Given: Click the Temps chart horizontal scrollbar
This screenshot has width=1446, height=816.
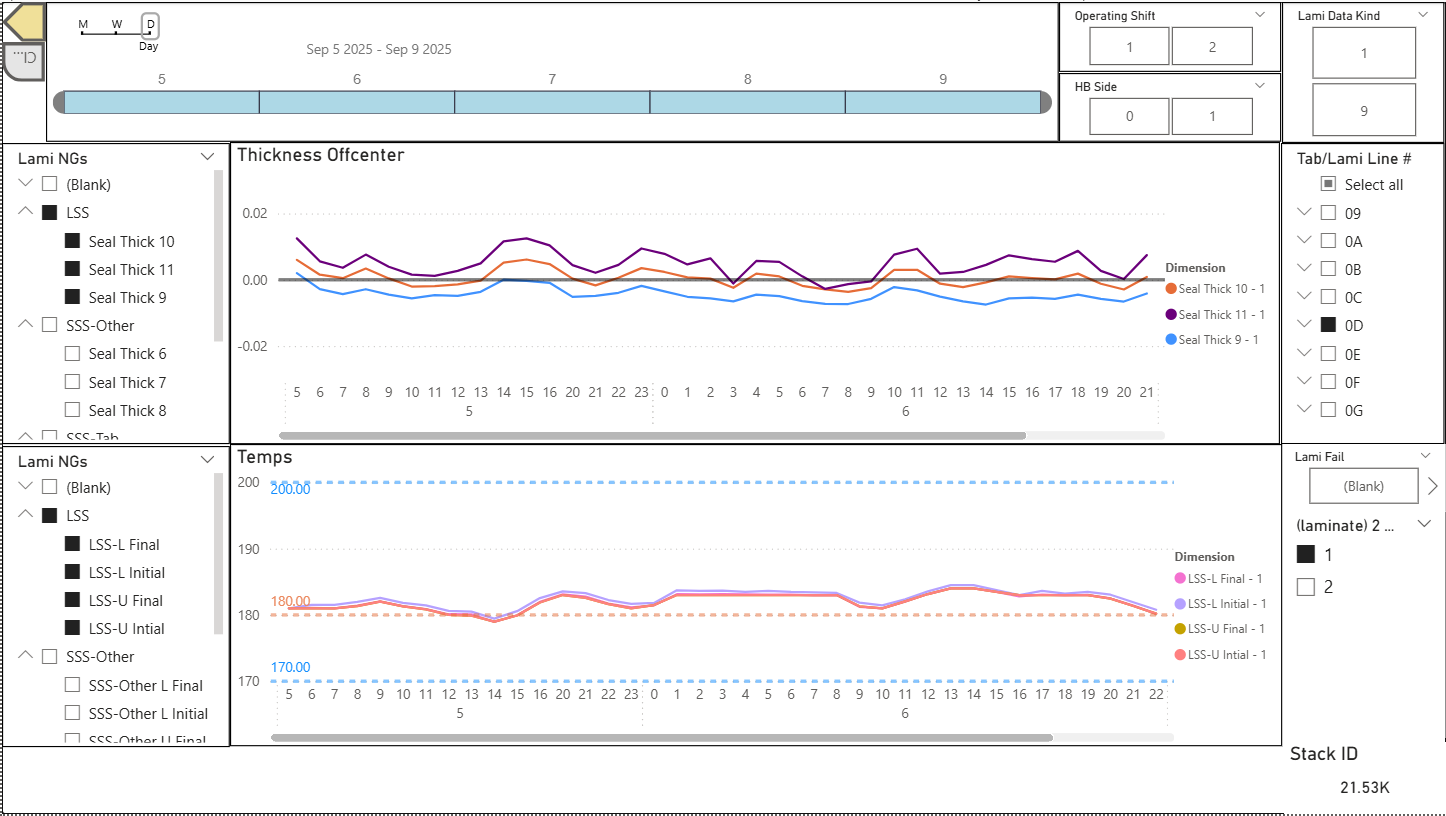Looking at the screenshot, I should 660,737.
